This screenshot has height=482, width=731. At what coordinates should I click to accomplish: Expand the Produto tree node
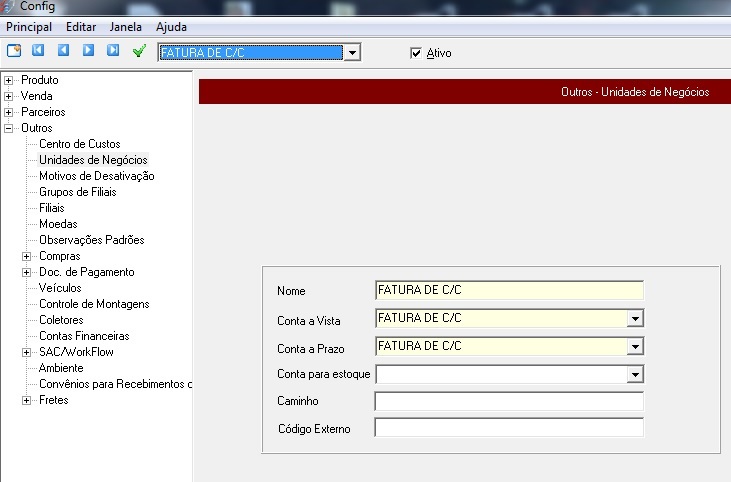9,80
